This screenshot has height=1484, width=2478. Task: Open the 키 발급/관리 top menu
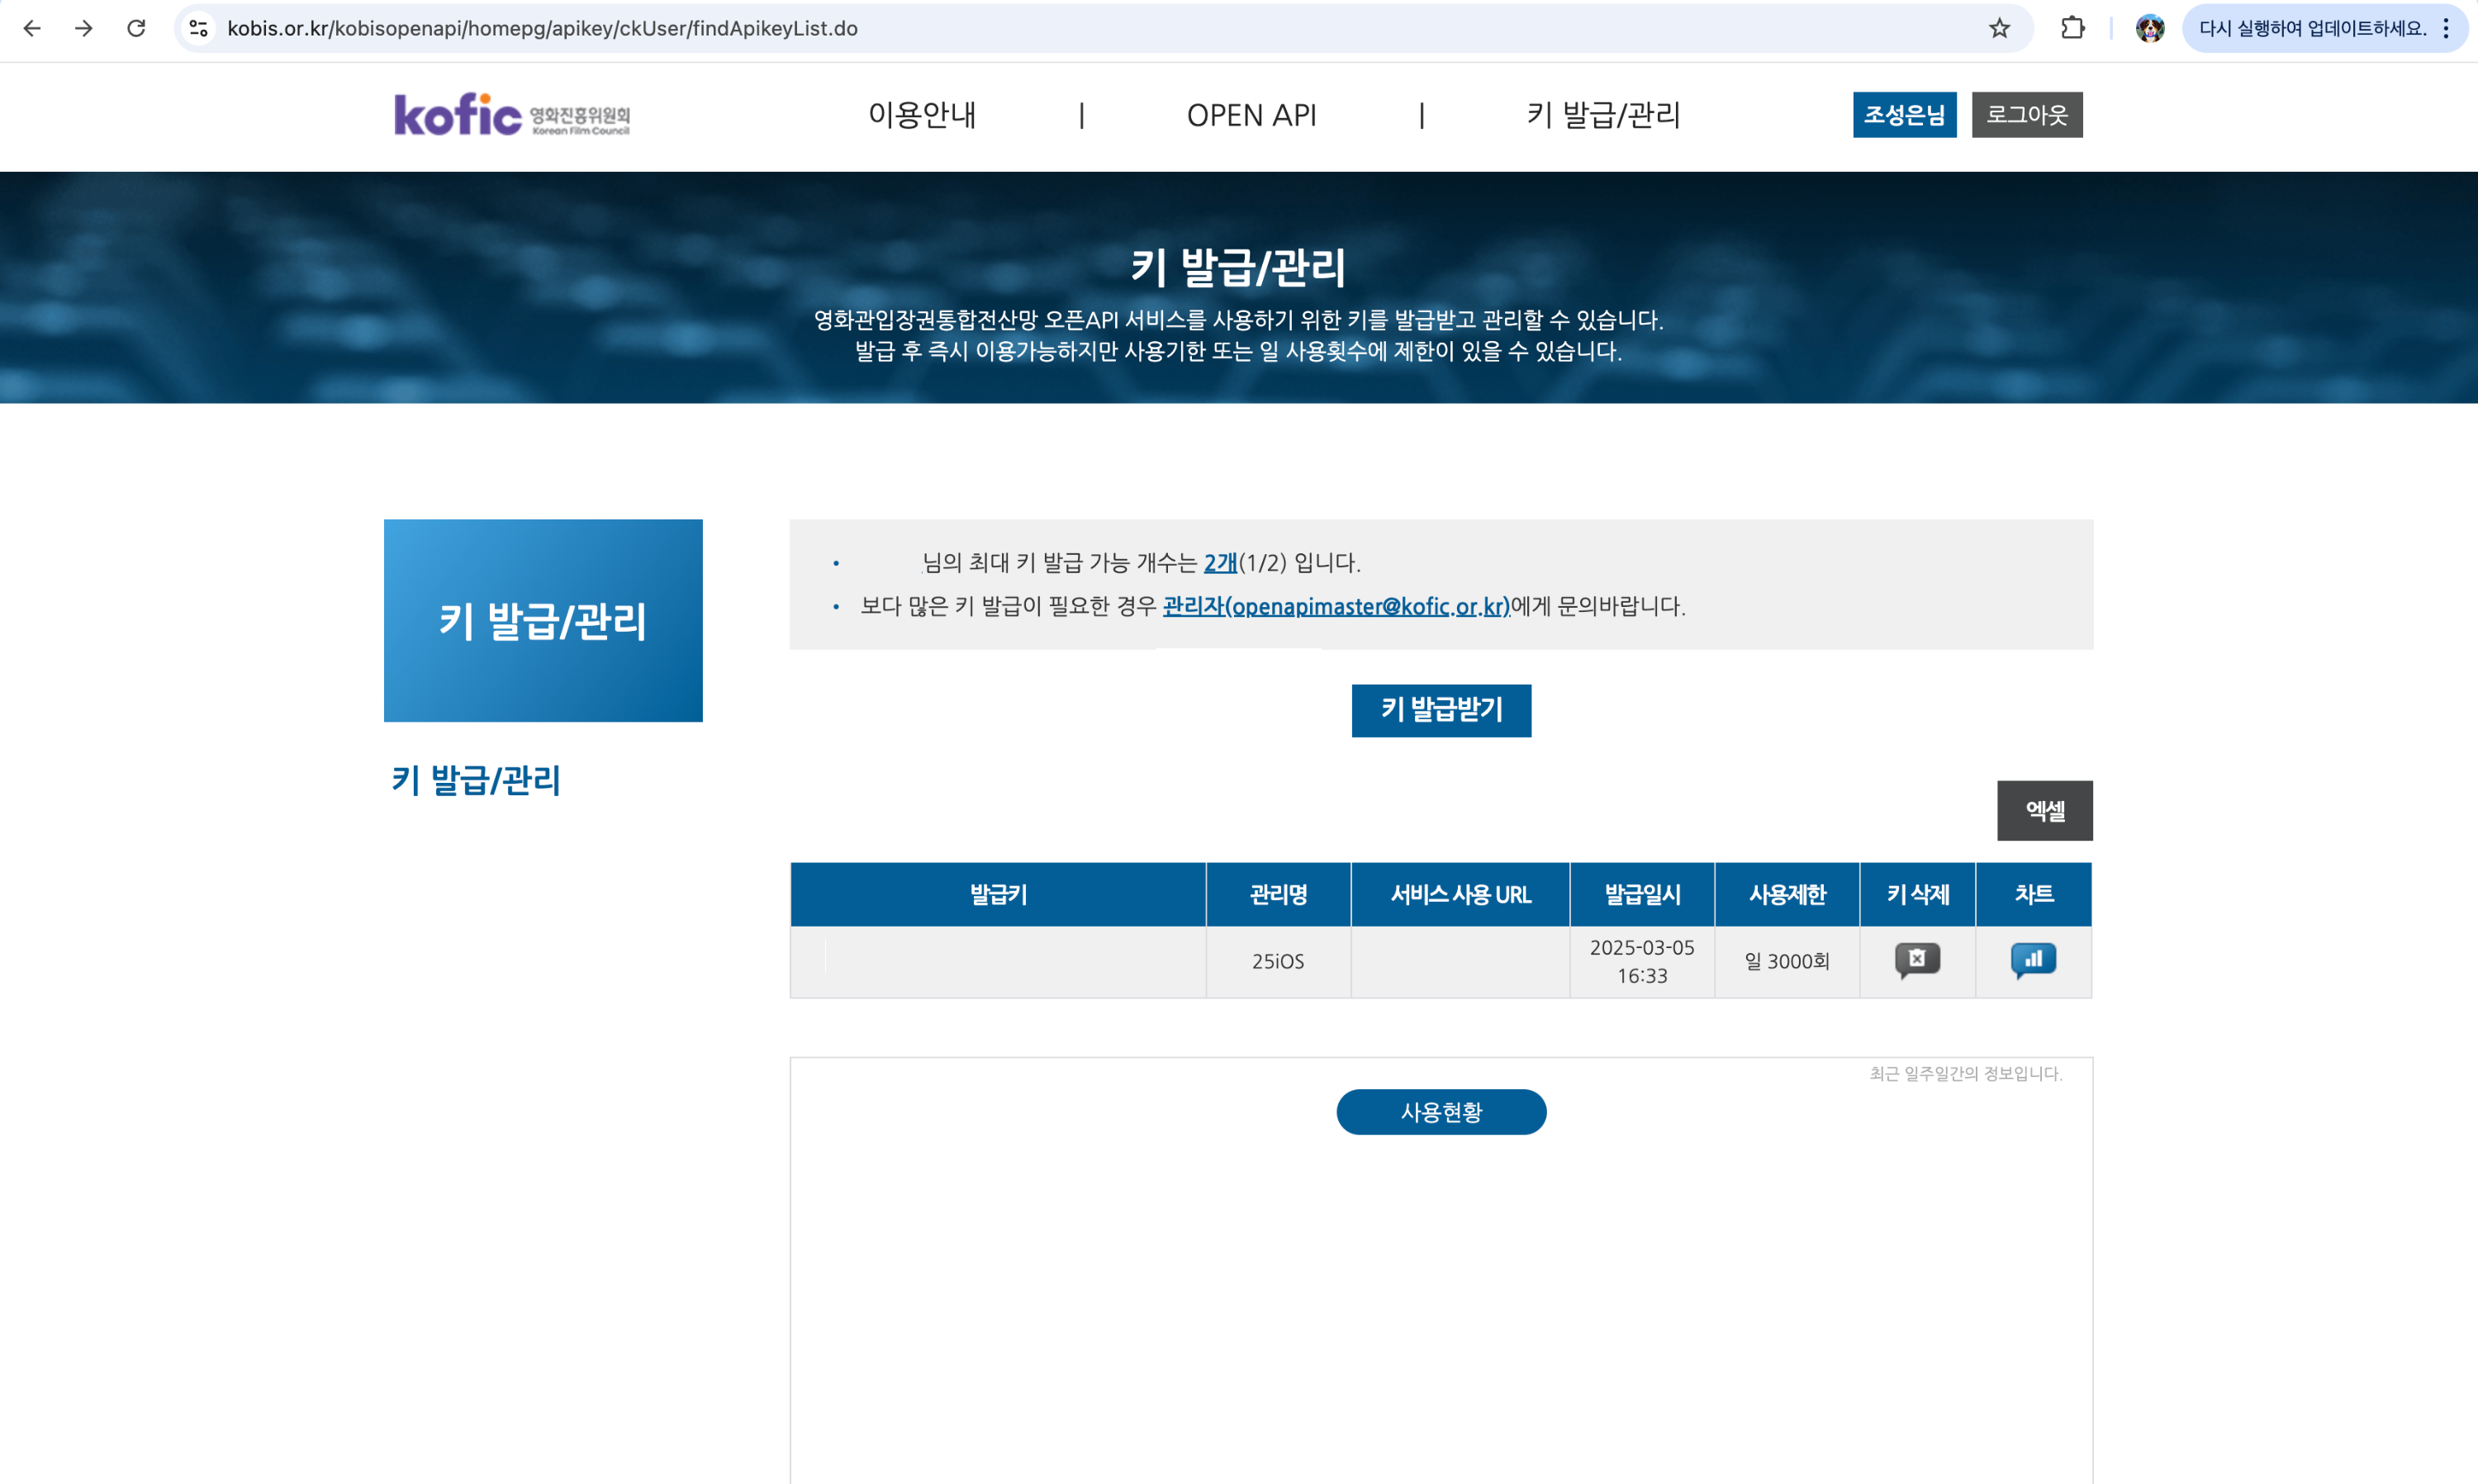tap(1603, 115)
